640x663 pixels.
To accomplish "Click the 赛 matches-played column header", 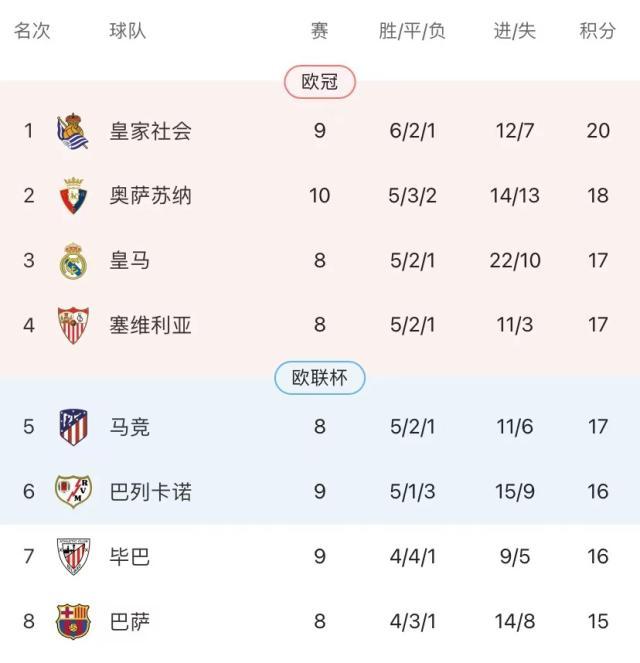I will coord(320,31).
